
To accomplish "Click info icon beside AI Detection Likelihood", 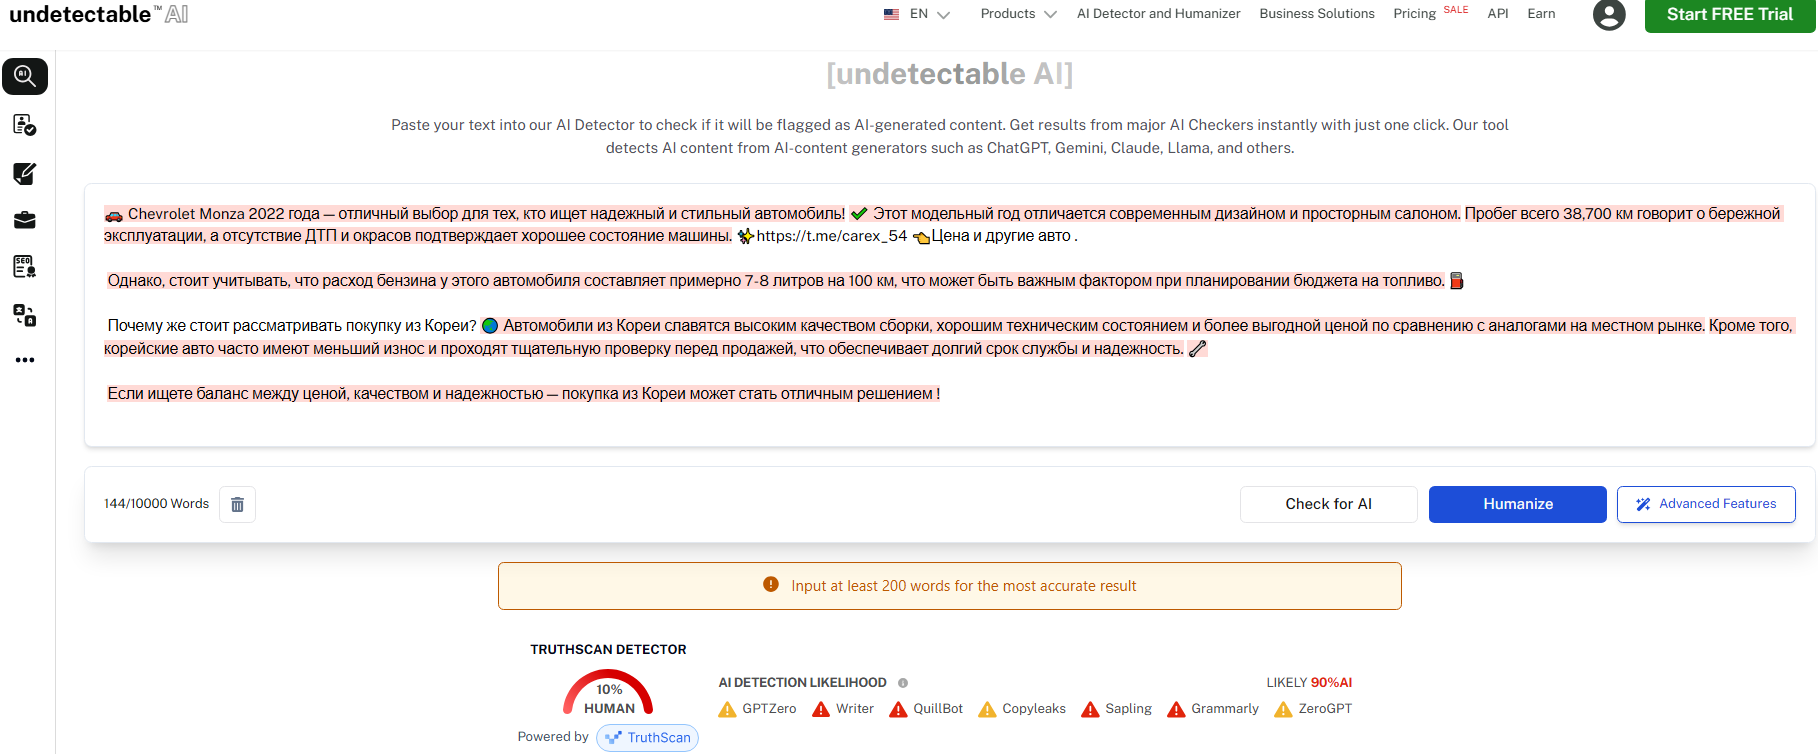I will (903, 683).
